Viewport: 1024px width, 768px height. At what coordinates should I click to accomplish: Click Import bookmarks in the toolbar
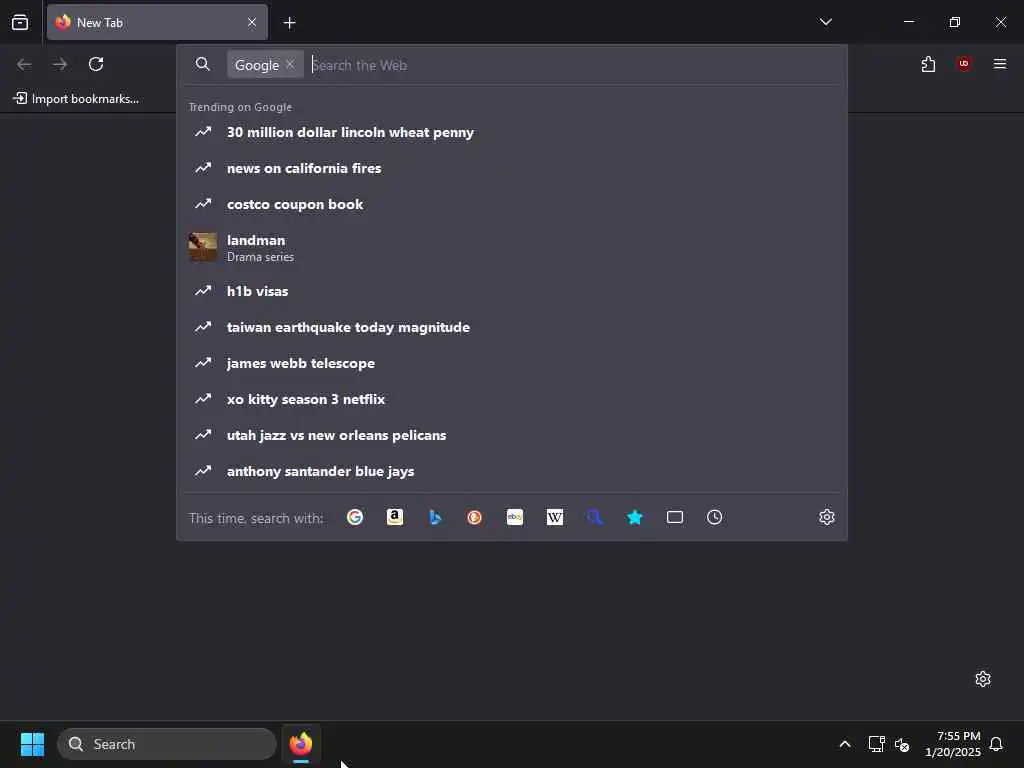pyautogui.click(x=76, y=99)
